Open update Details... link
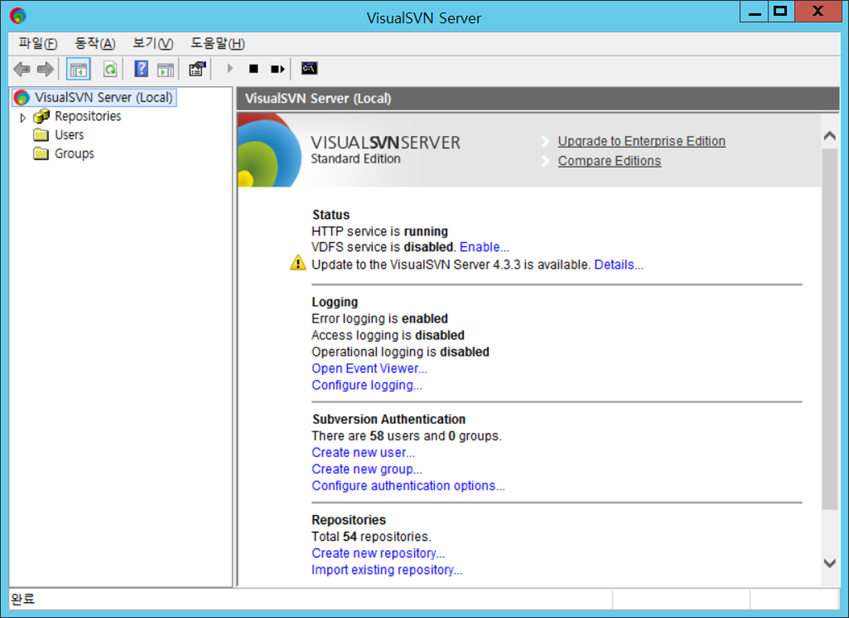The image size is (849, 618). [x=619, y=265]
